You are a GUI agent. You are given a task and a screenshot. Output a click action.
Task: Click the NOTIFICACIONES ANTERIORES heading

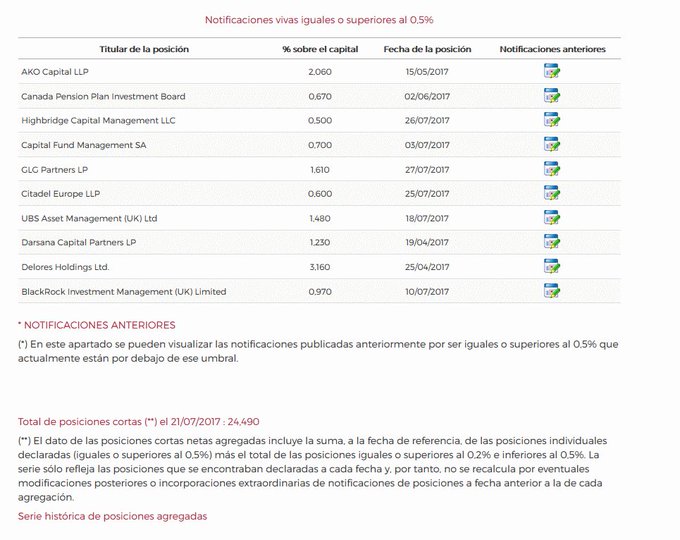tap(99, 325)
